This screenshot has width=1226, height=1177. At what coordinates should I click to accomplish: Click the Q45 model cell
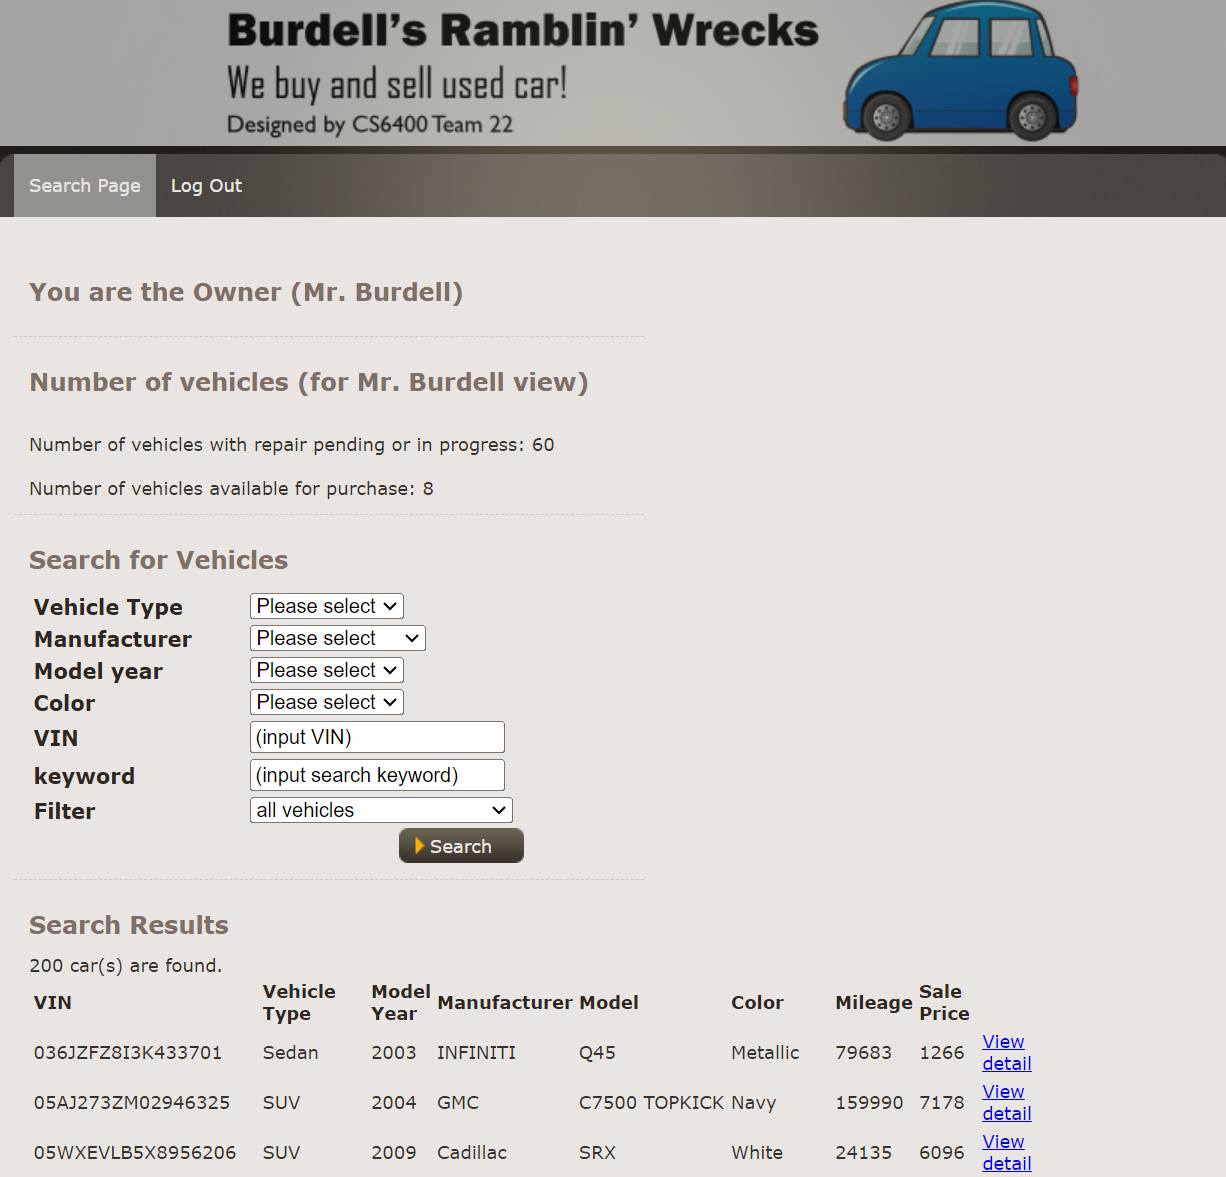tap(597, 1053)
